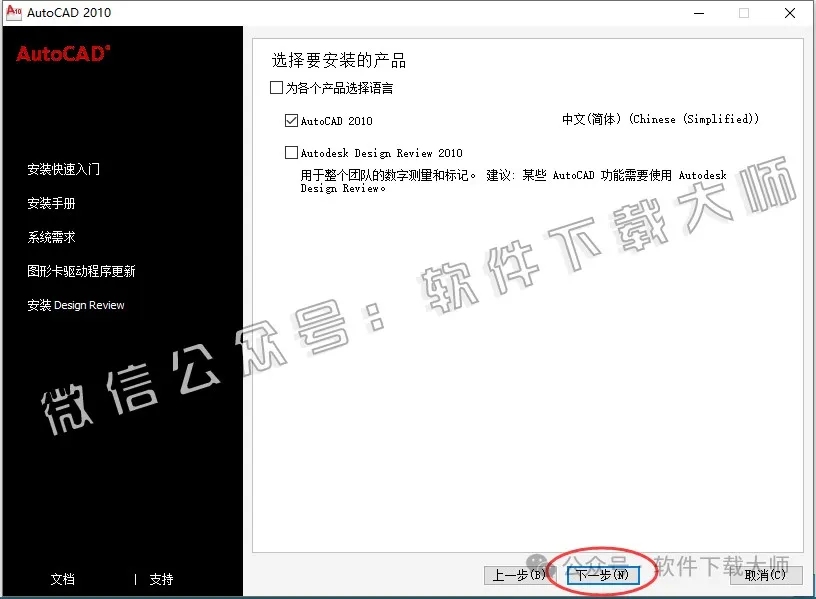Check the Autodesk Design Review 2010 checkbox
This screenshot has height=599, width=816.
coord(291,152)
